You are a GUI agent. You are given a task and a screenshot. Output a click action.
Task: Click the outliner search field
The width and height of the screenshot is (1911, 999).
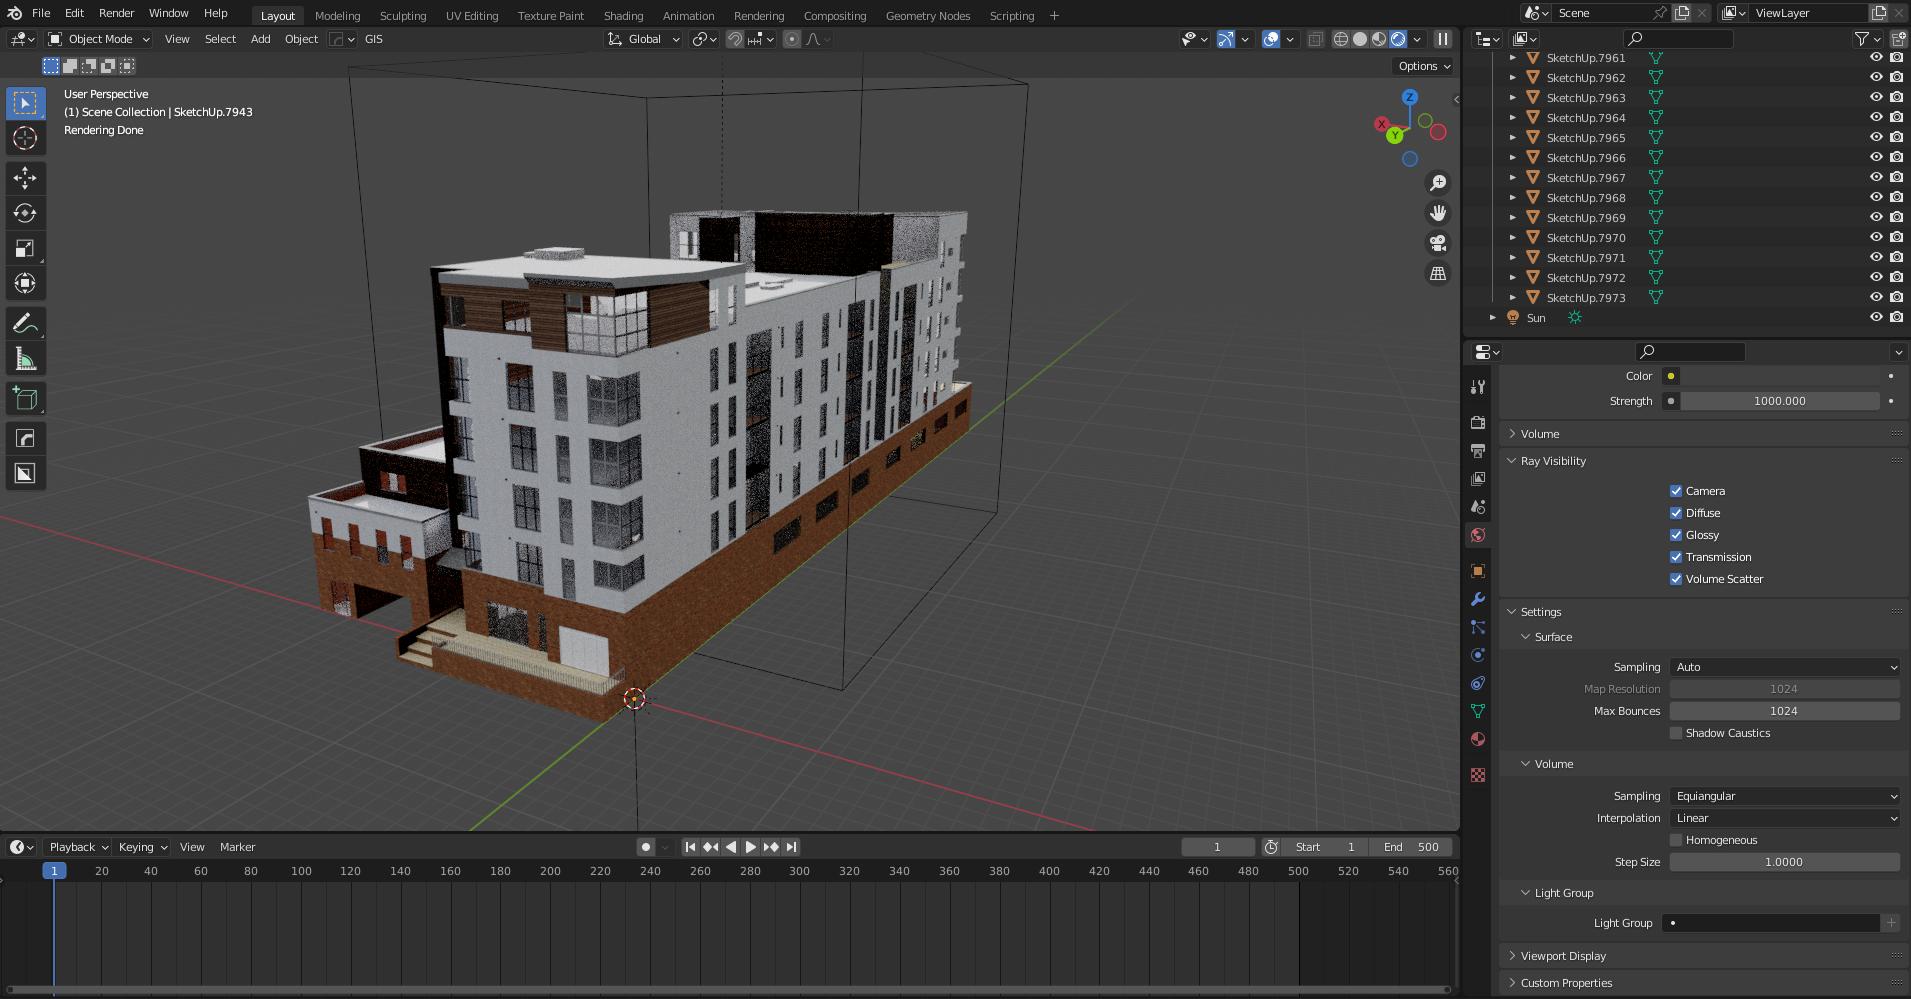(x=1679, y=39)
